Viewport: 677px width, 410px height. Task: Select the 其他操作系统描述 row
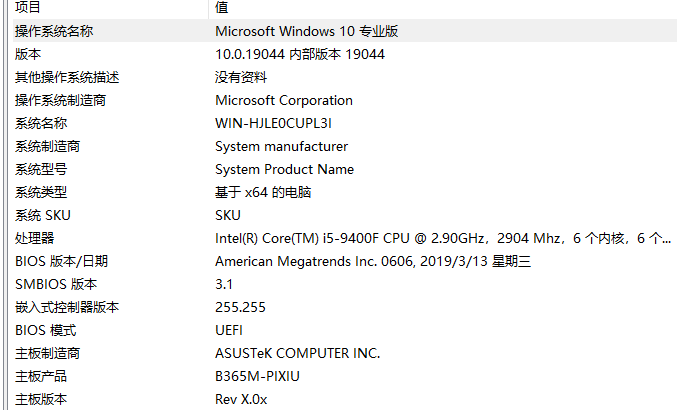coord(60,77)
